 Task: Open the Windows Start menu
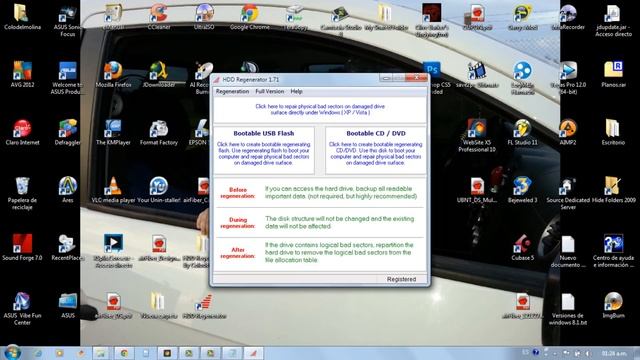[x=12, y=353]
